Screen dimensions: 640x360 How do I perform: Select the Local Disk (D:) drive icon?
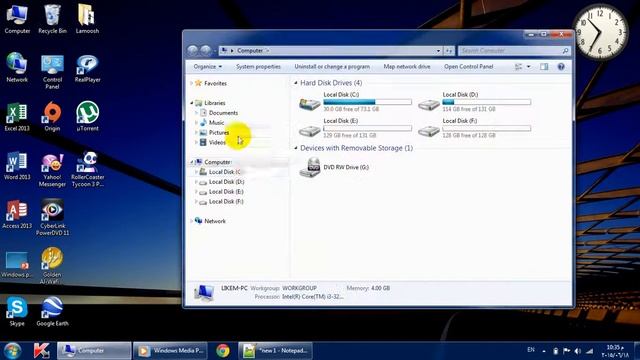(429, 104)
